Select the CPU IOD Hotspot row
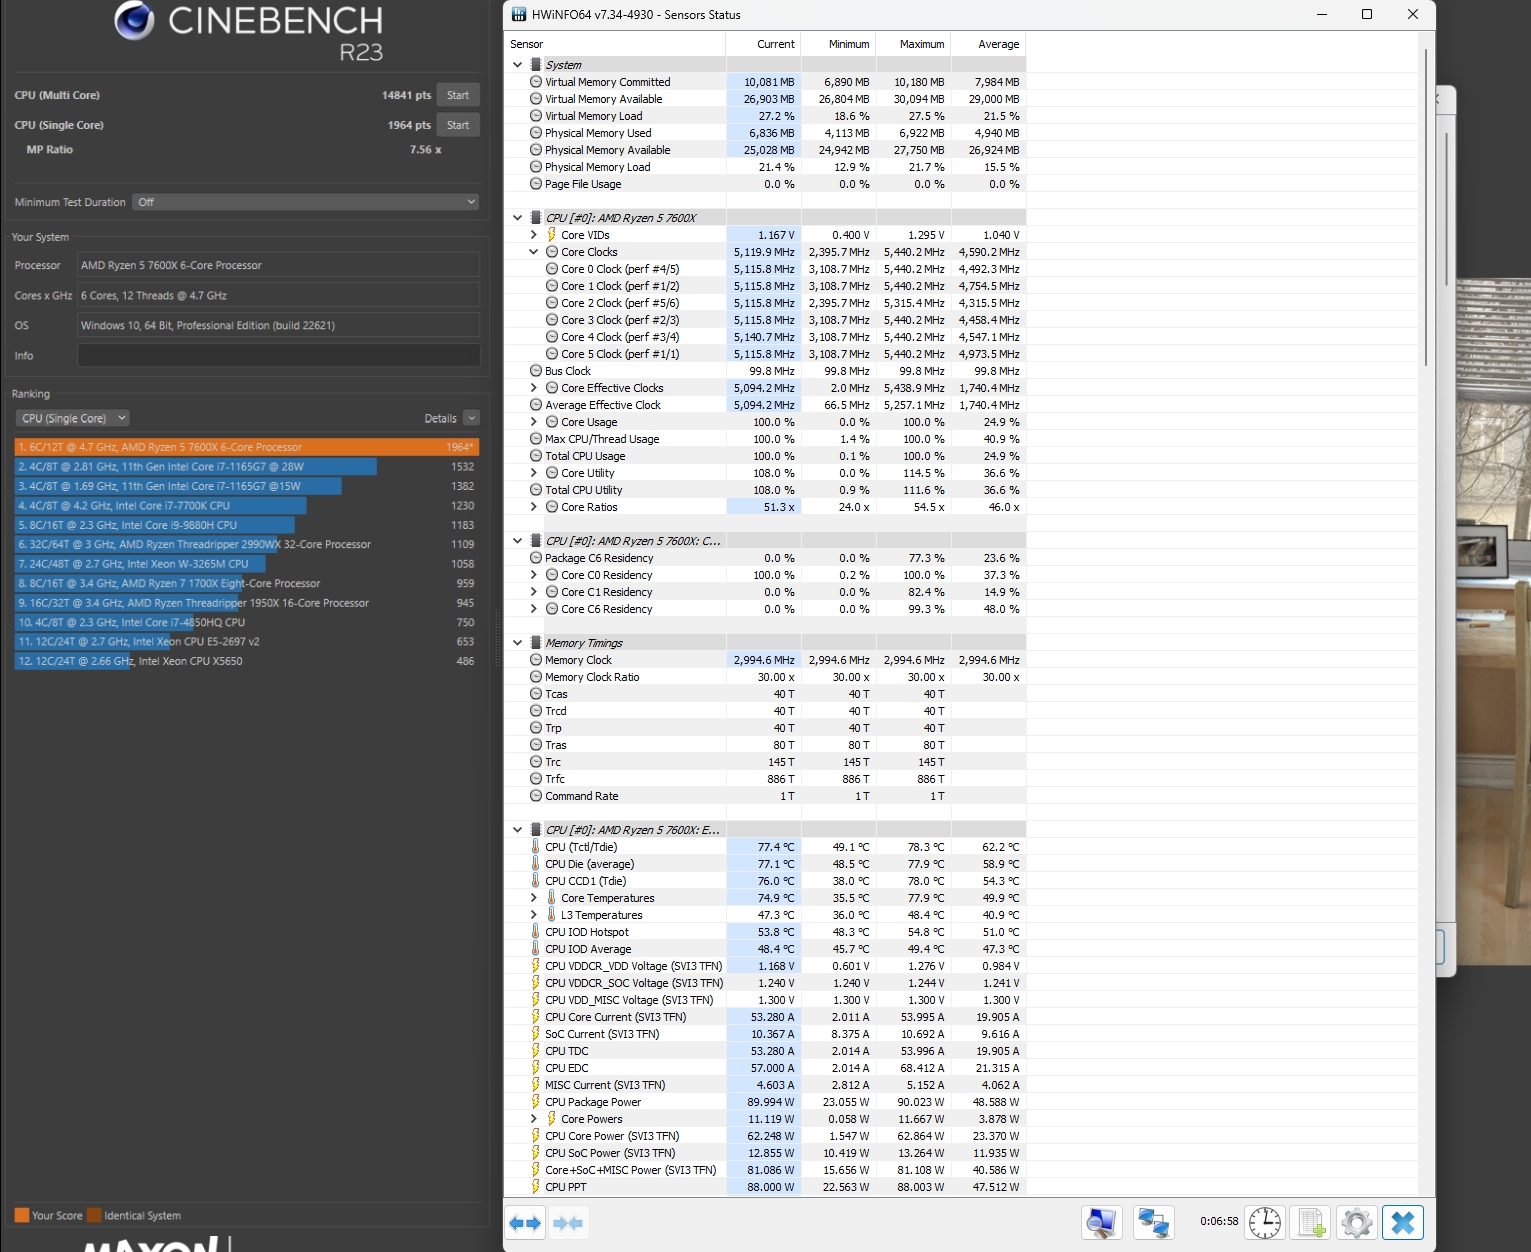The image size is (1531, 1252). pyautogui.click(x=765, y=932)
